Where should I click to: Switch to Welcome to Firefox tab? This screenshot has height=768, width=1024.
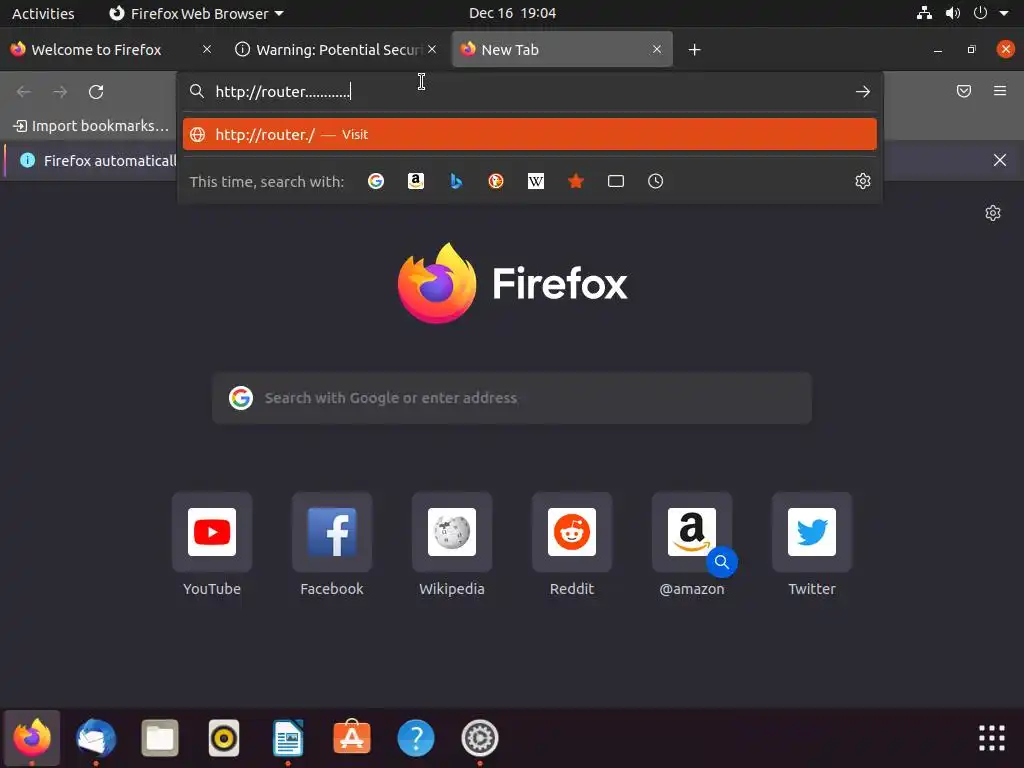pos(97,50)
